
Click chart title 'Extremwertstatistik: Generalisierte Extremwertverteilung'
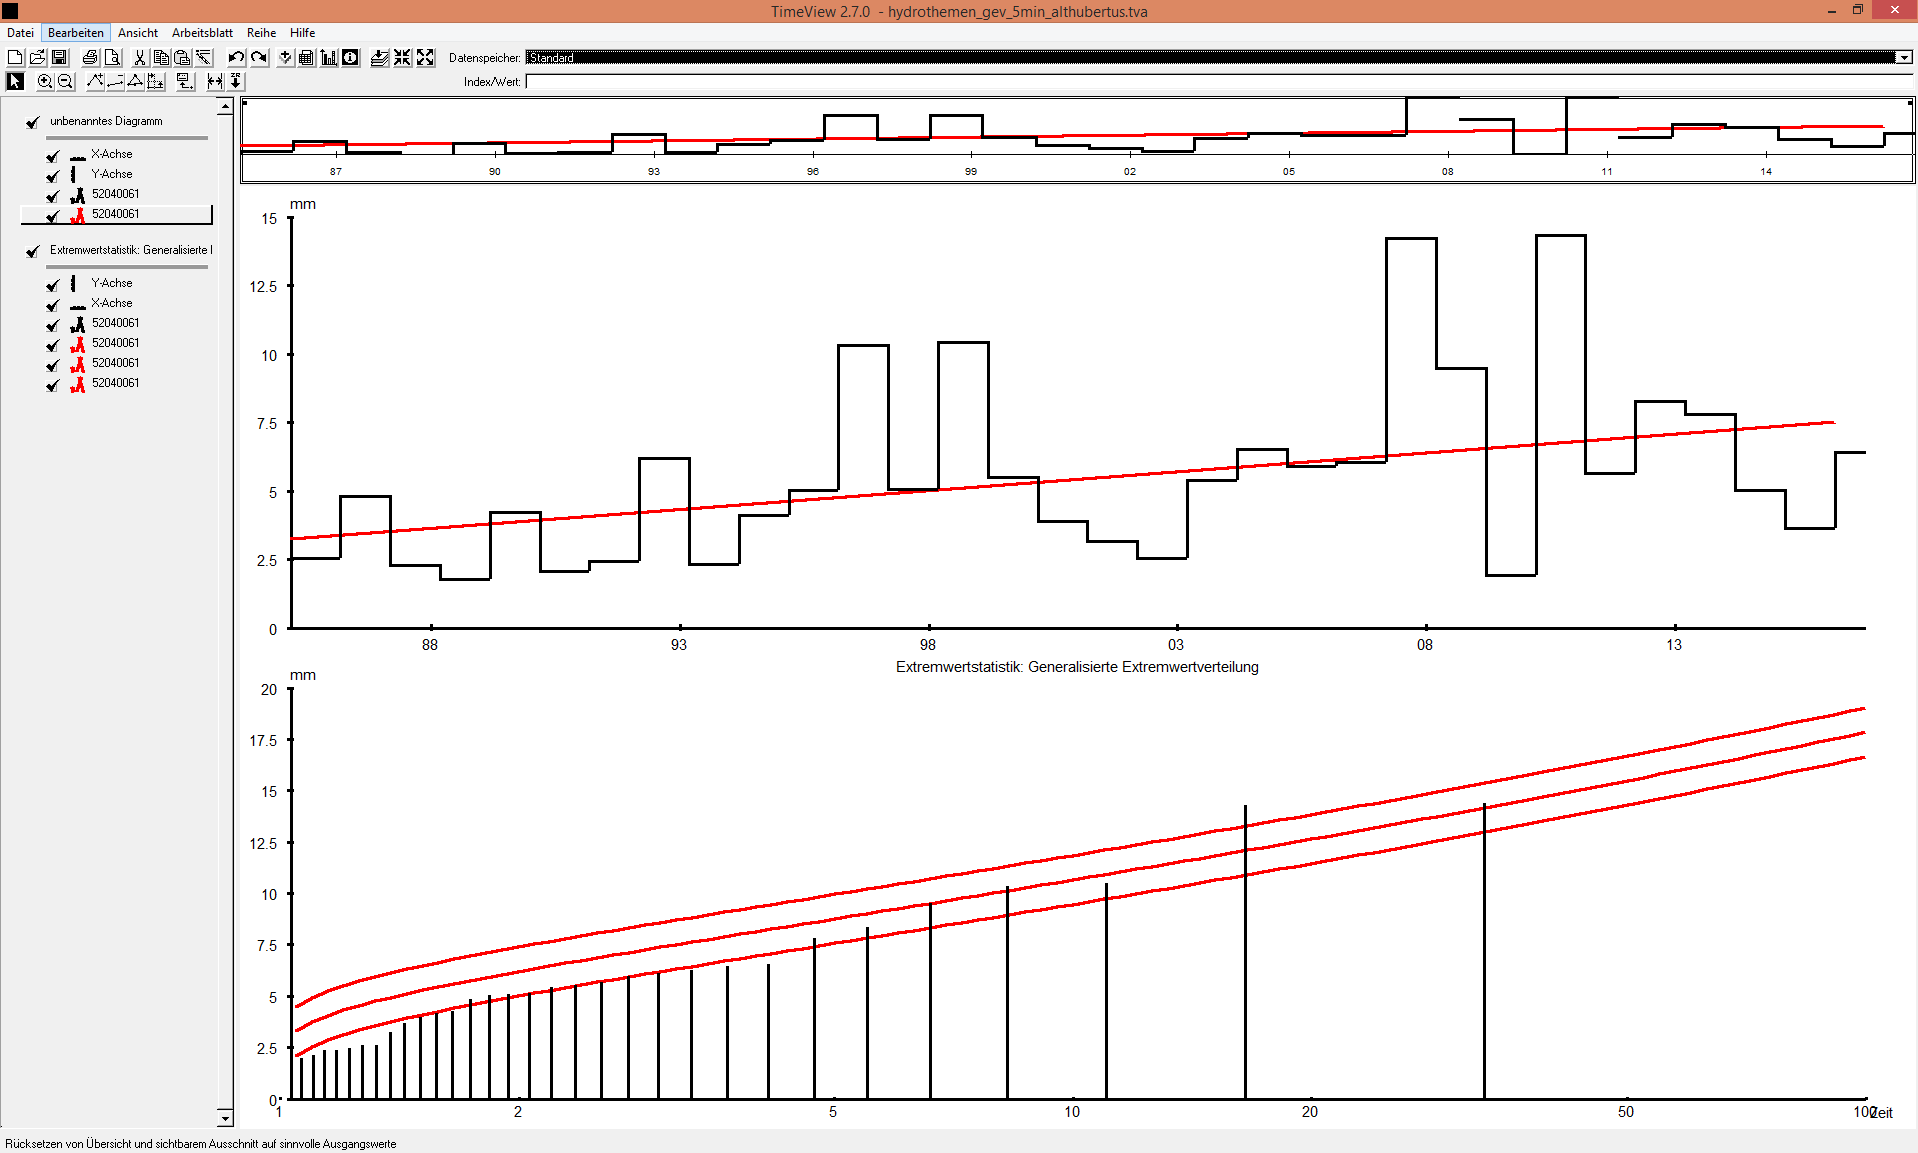point(1077,667)
